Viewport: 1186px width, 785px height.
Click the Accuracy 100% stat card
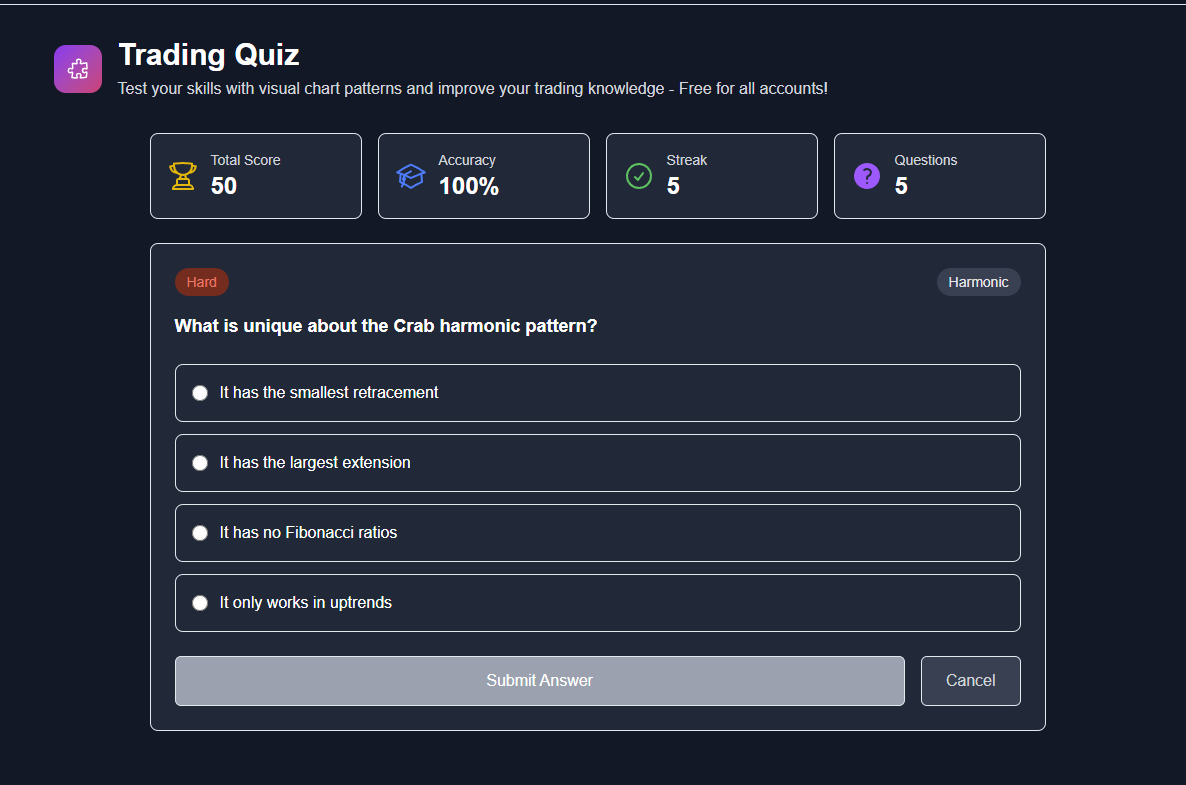483,175
